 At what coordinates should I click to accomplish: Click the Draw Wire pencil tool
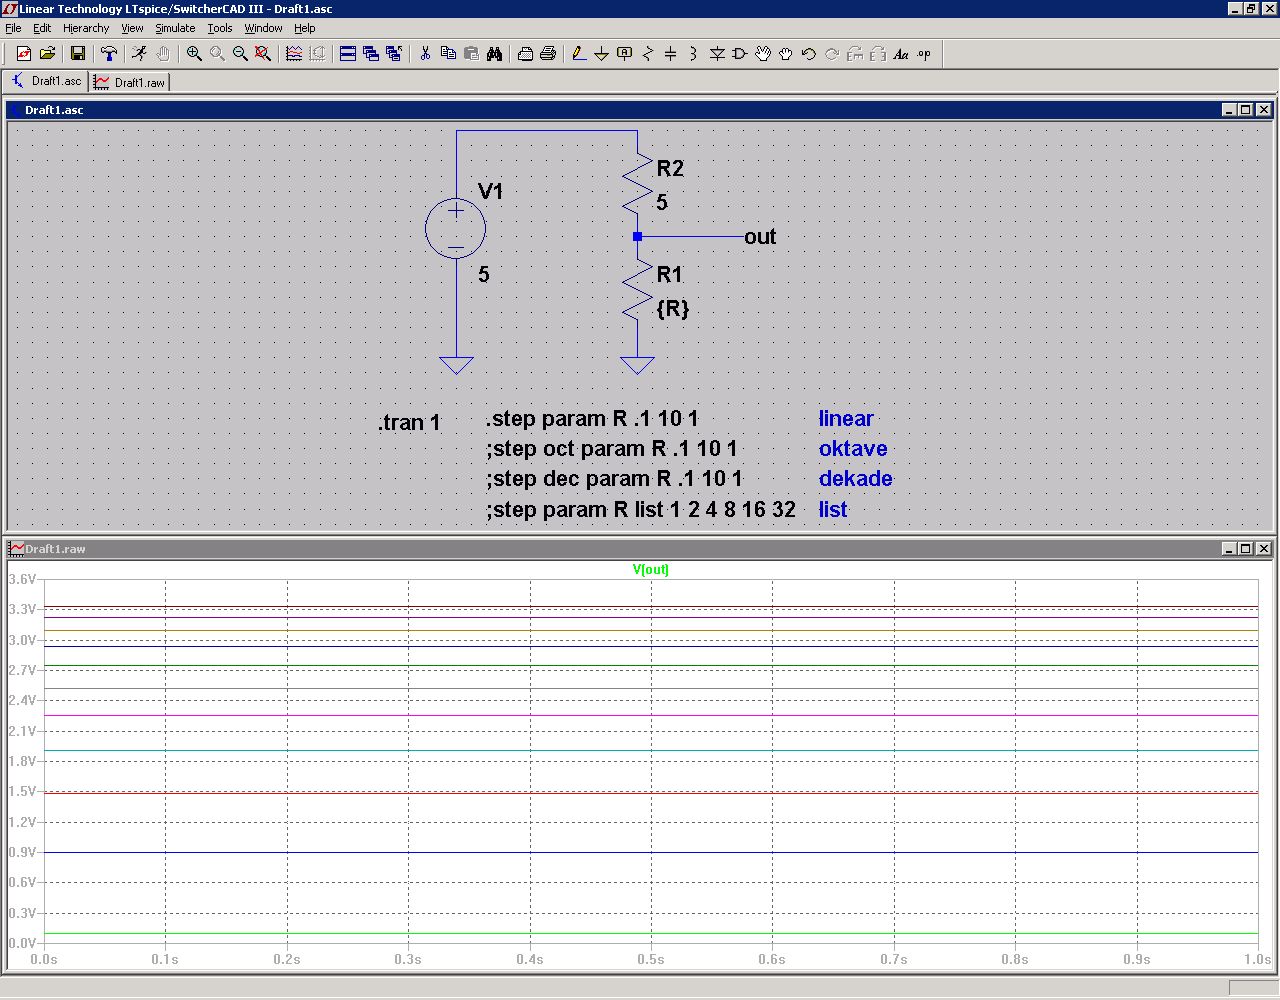[x=578, y=54]
